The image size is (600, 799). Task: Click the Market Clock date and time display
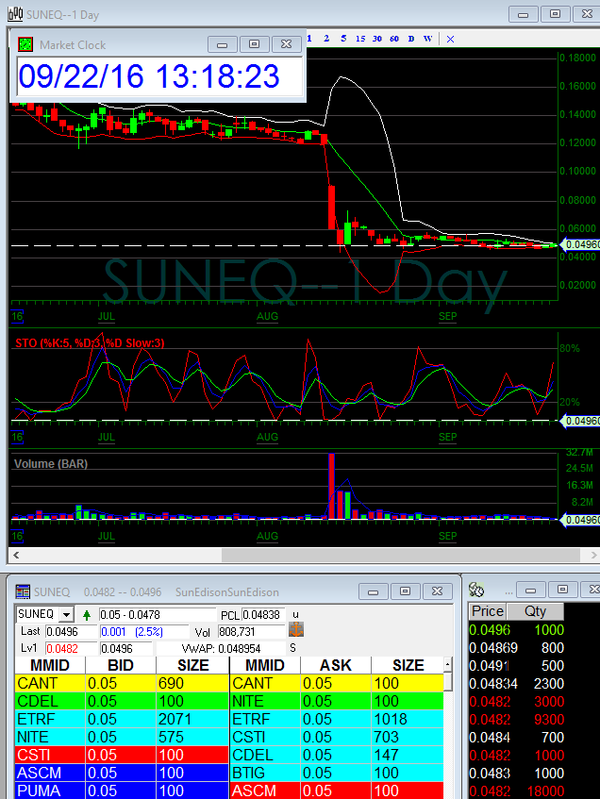coord(160,76)
